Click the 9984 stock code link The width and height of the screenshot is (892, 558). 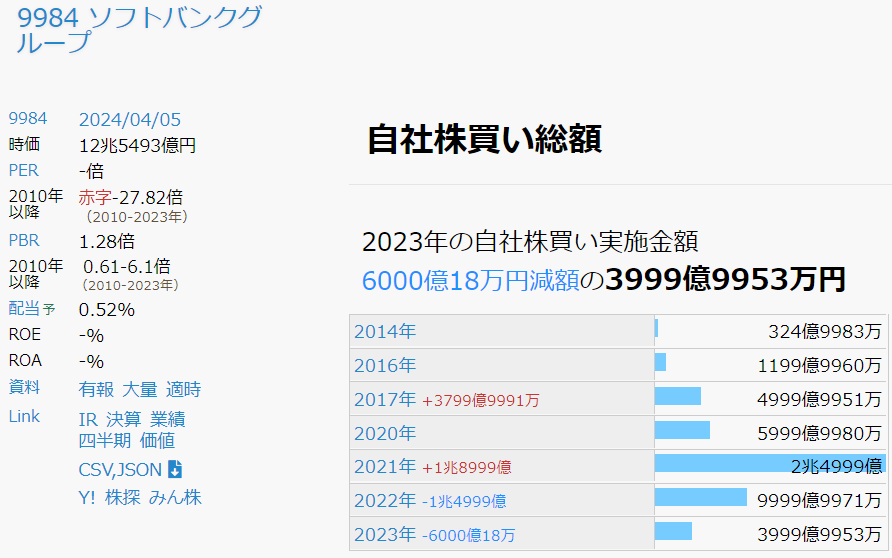[28, 118]
